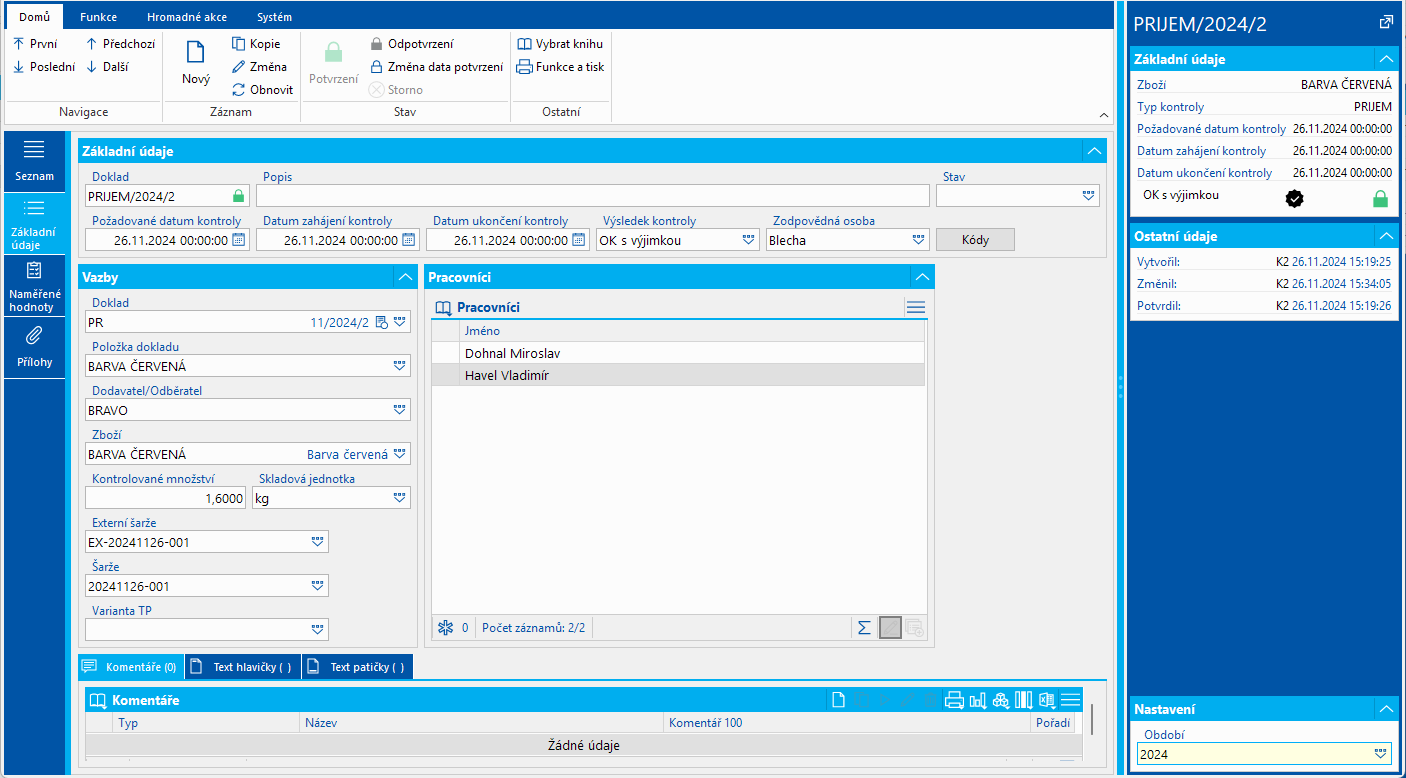Sort by Jméno column header

tap(691, 331)
